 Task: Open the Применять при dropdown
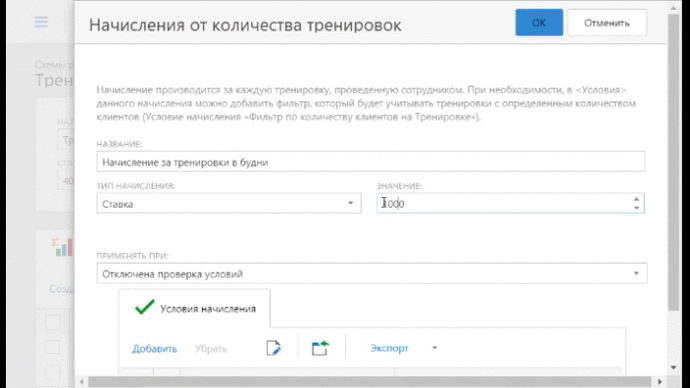372,273
